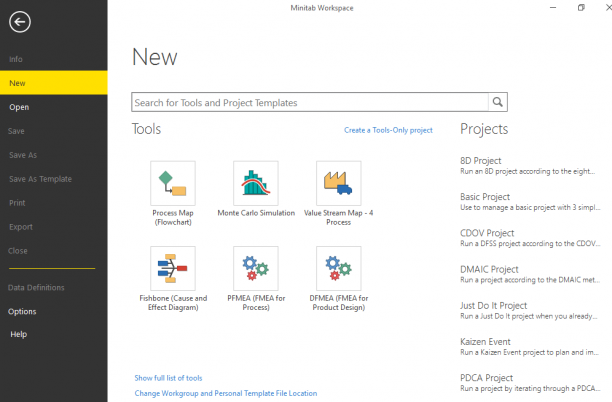The width and height of the screenshot is (612, 402).
Task: Open the Fishbone diagram tool icon
Action: pyautogui.click(x=173, y=268)
